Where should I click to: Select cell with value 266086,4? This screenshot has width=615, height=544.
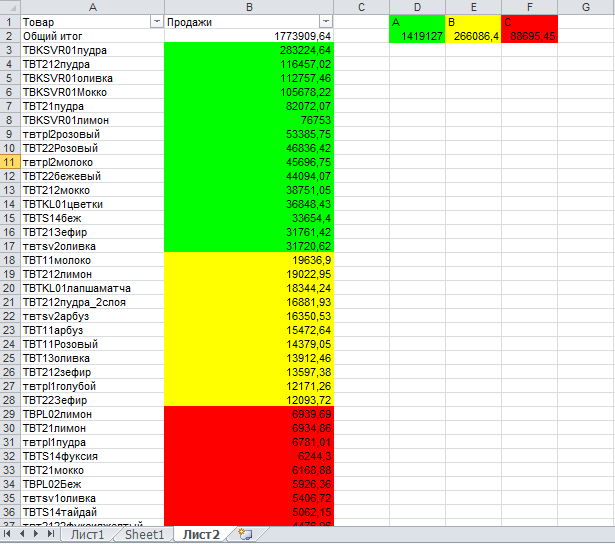pos(473,36)
